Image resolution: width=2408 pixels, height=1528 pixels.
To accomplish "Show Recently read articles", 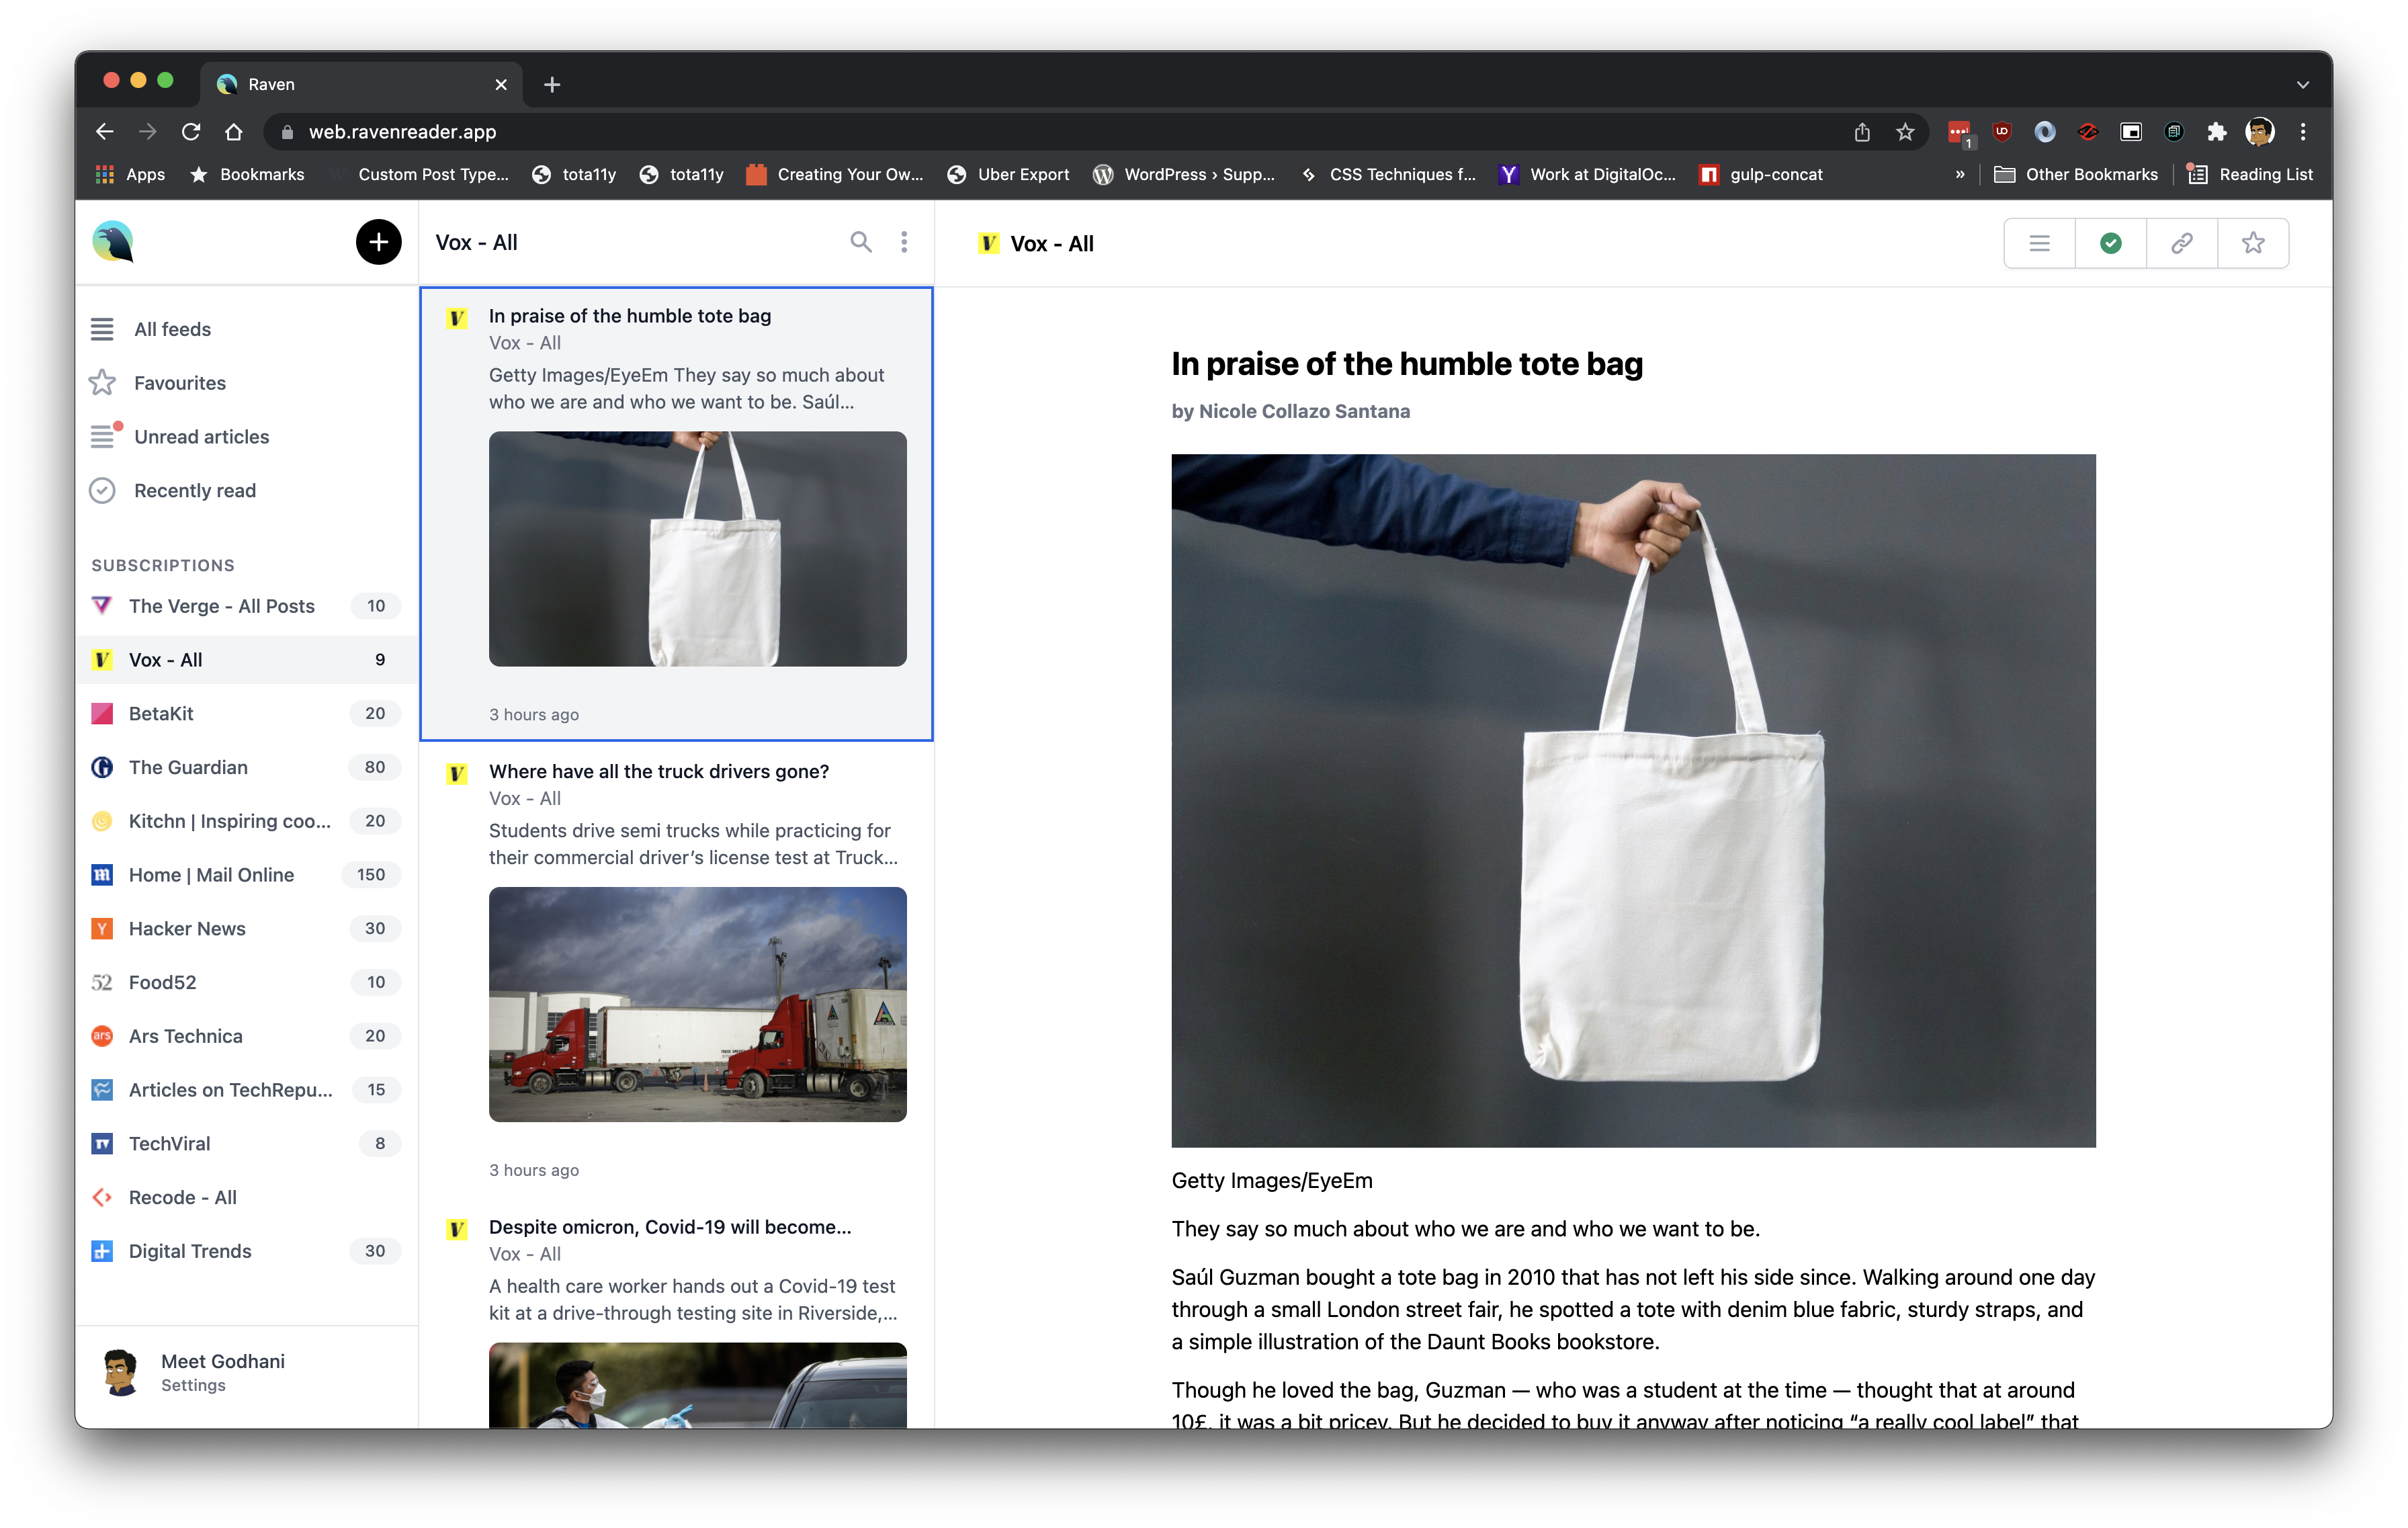I will pyautogui.click(x=246, y=491).
